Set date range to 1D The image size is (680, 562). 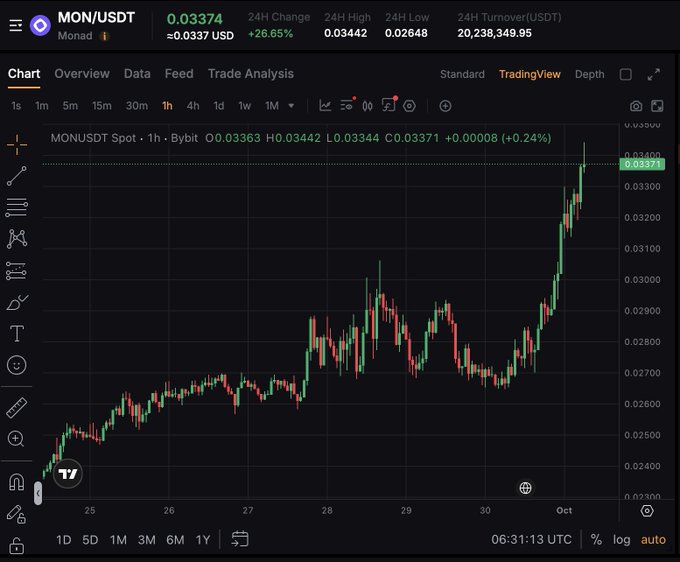click(63, 540)
